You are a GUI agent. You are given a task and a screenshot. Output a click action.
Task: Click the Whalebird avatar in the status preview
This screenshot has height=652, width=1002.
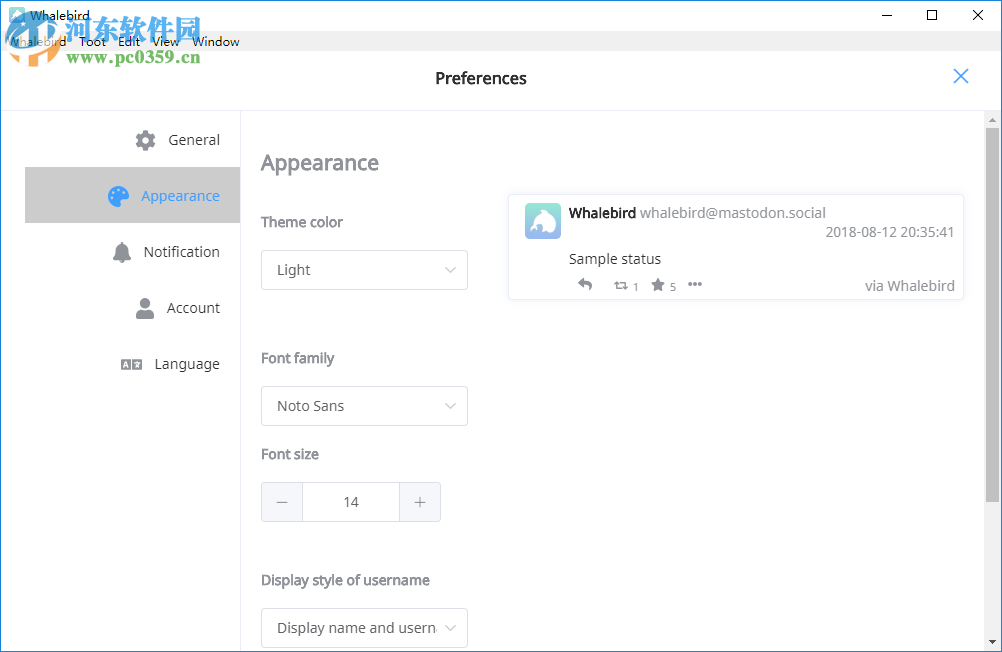[542, 221]
